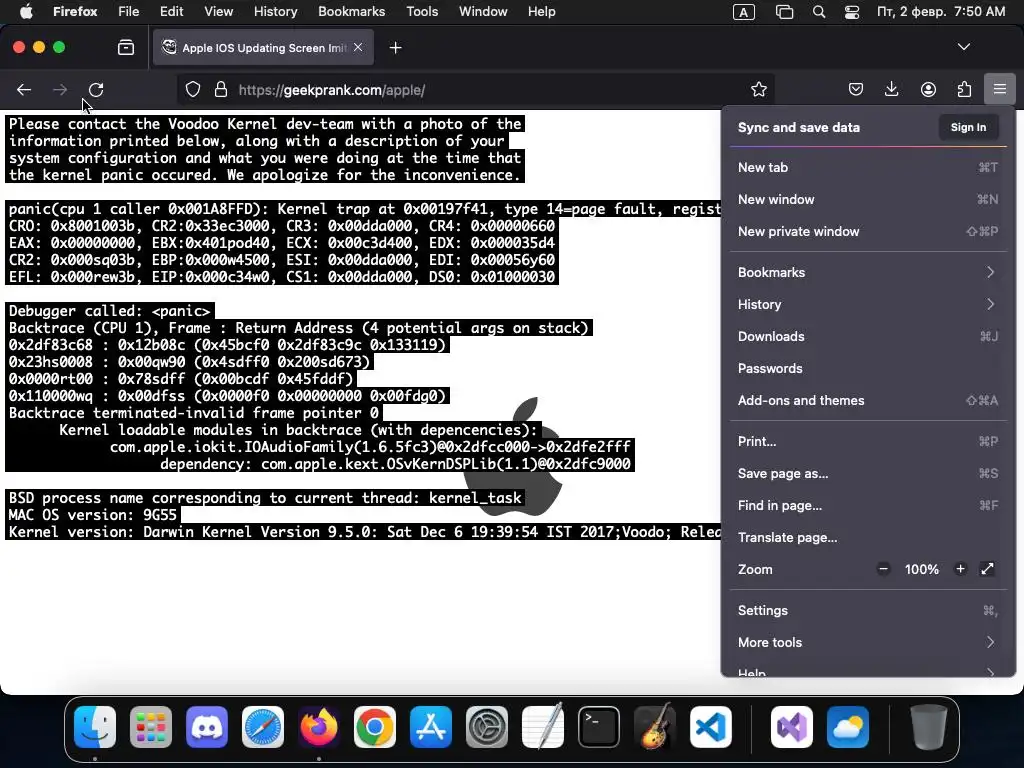Open the Bookmarks menu in the menu bar
The width and height of the screenshot is (1024, 768).
click(x=351, y=11)
